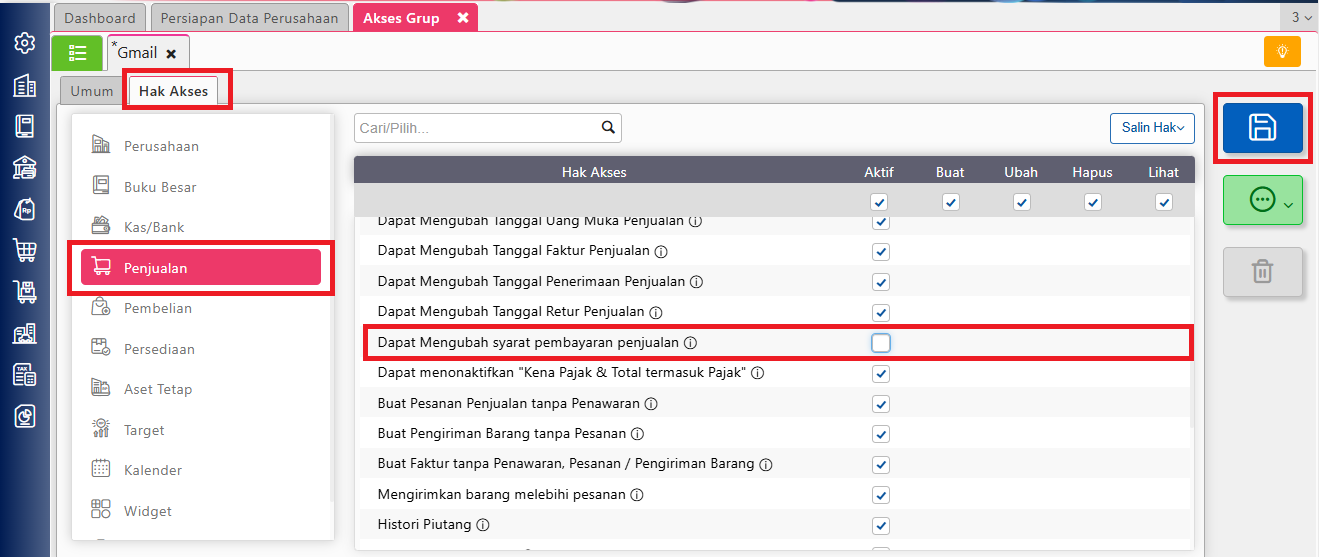Focus the Cari/Pilih search field
1320x557 pixels.
477,128
